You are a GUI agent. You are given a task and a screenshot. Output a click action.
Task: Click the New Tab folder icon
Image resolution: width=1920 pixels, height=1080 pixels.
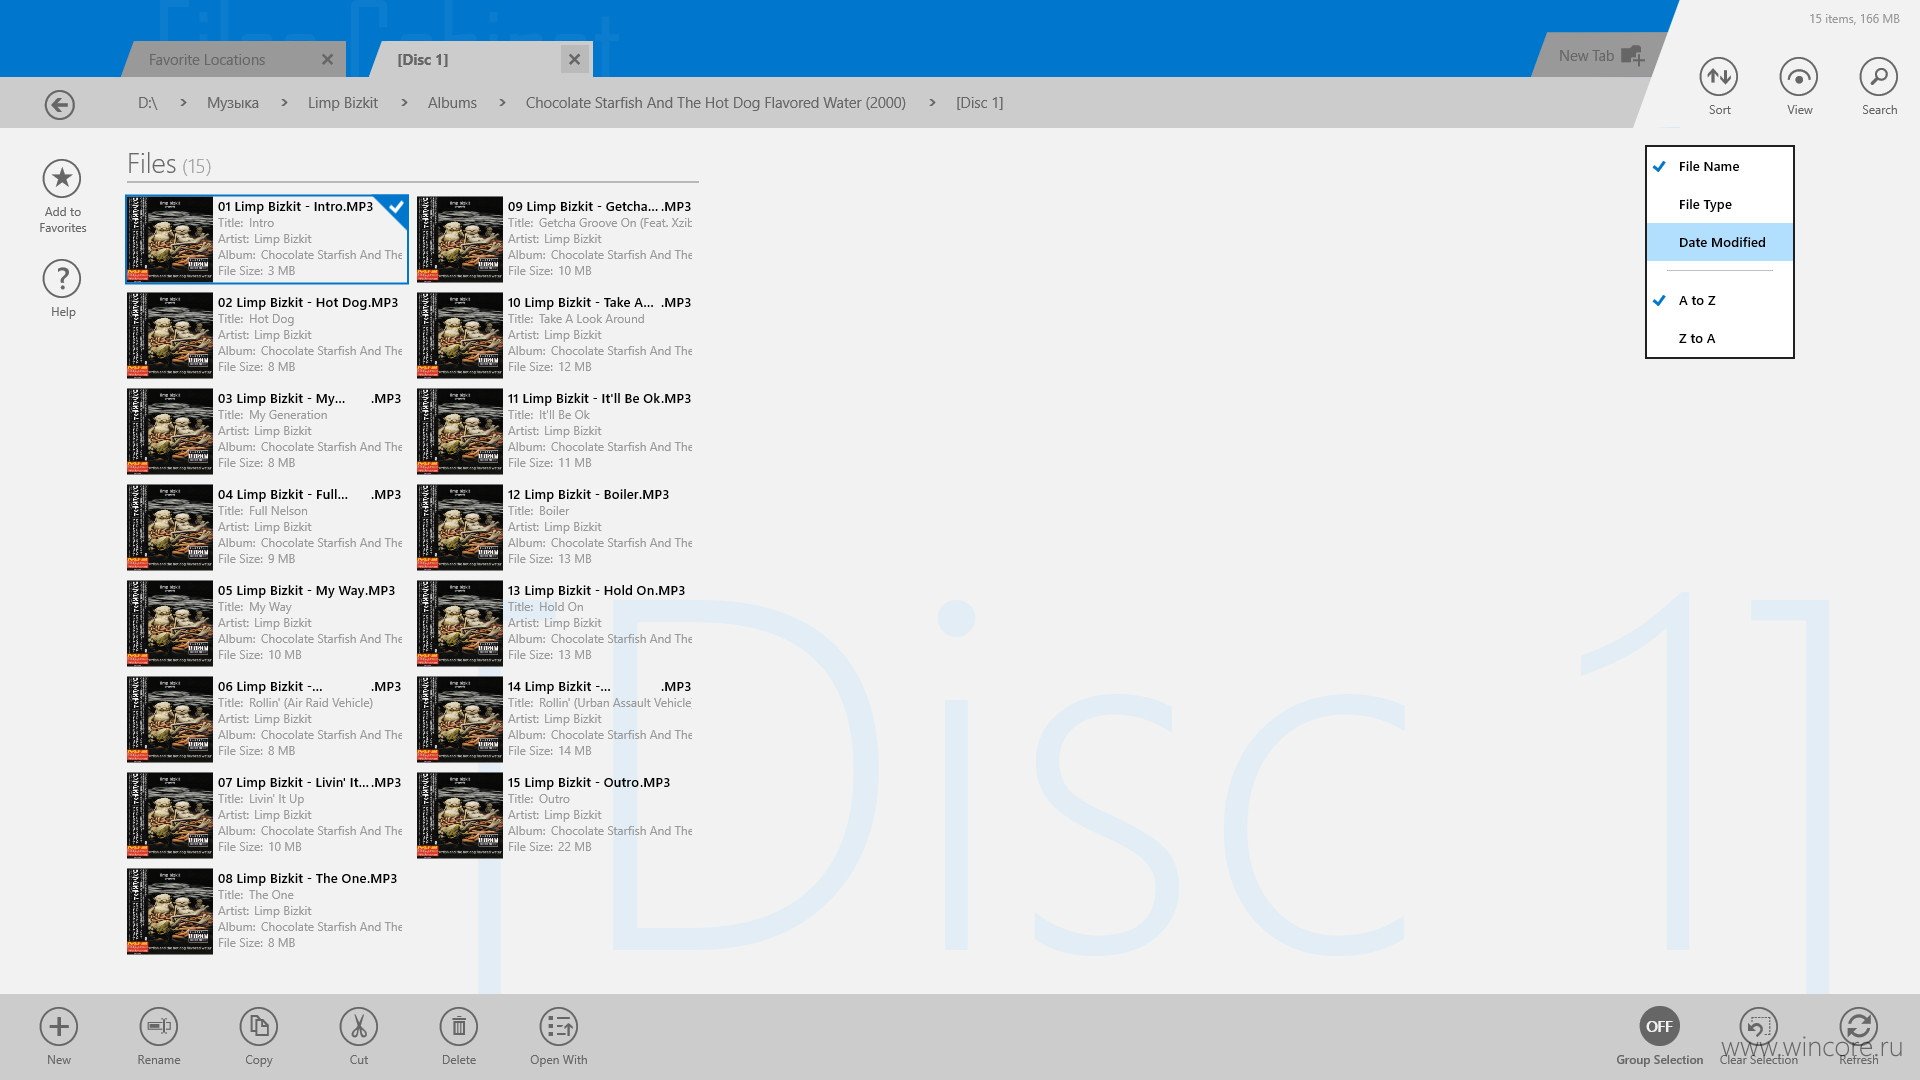1632,56
